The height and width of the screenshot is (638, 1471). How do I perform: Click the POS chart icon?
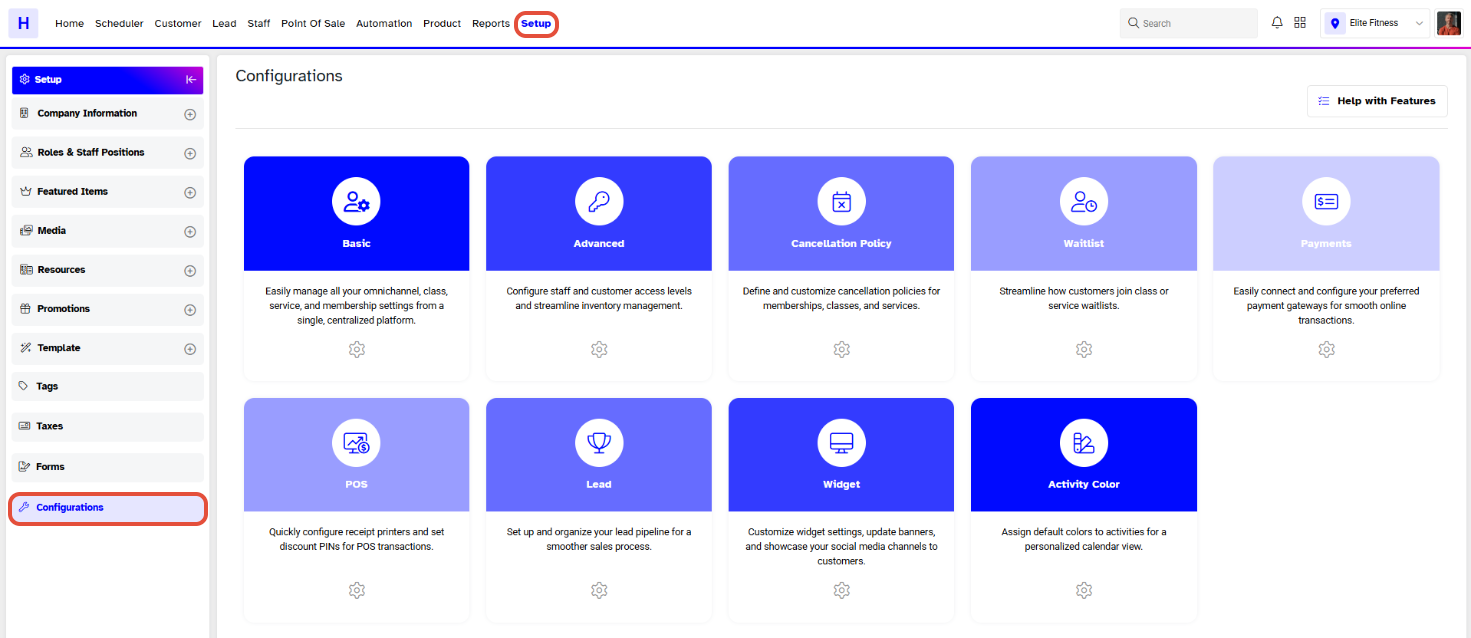coord(356,442)
